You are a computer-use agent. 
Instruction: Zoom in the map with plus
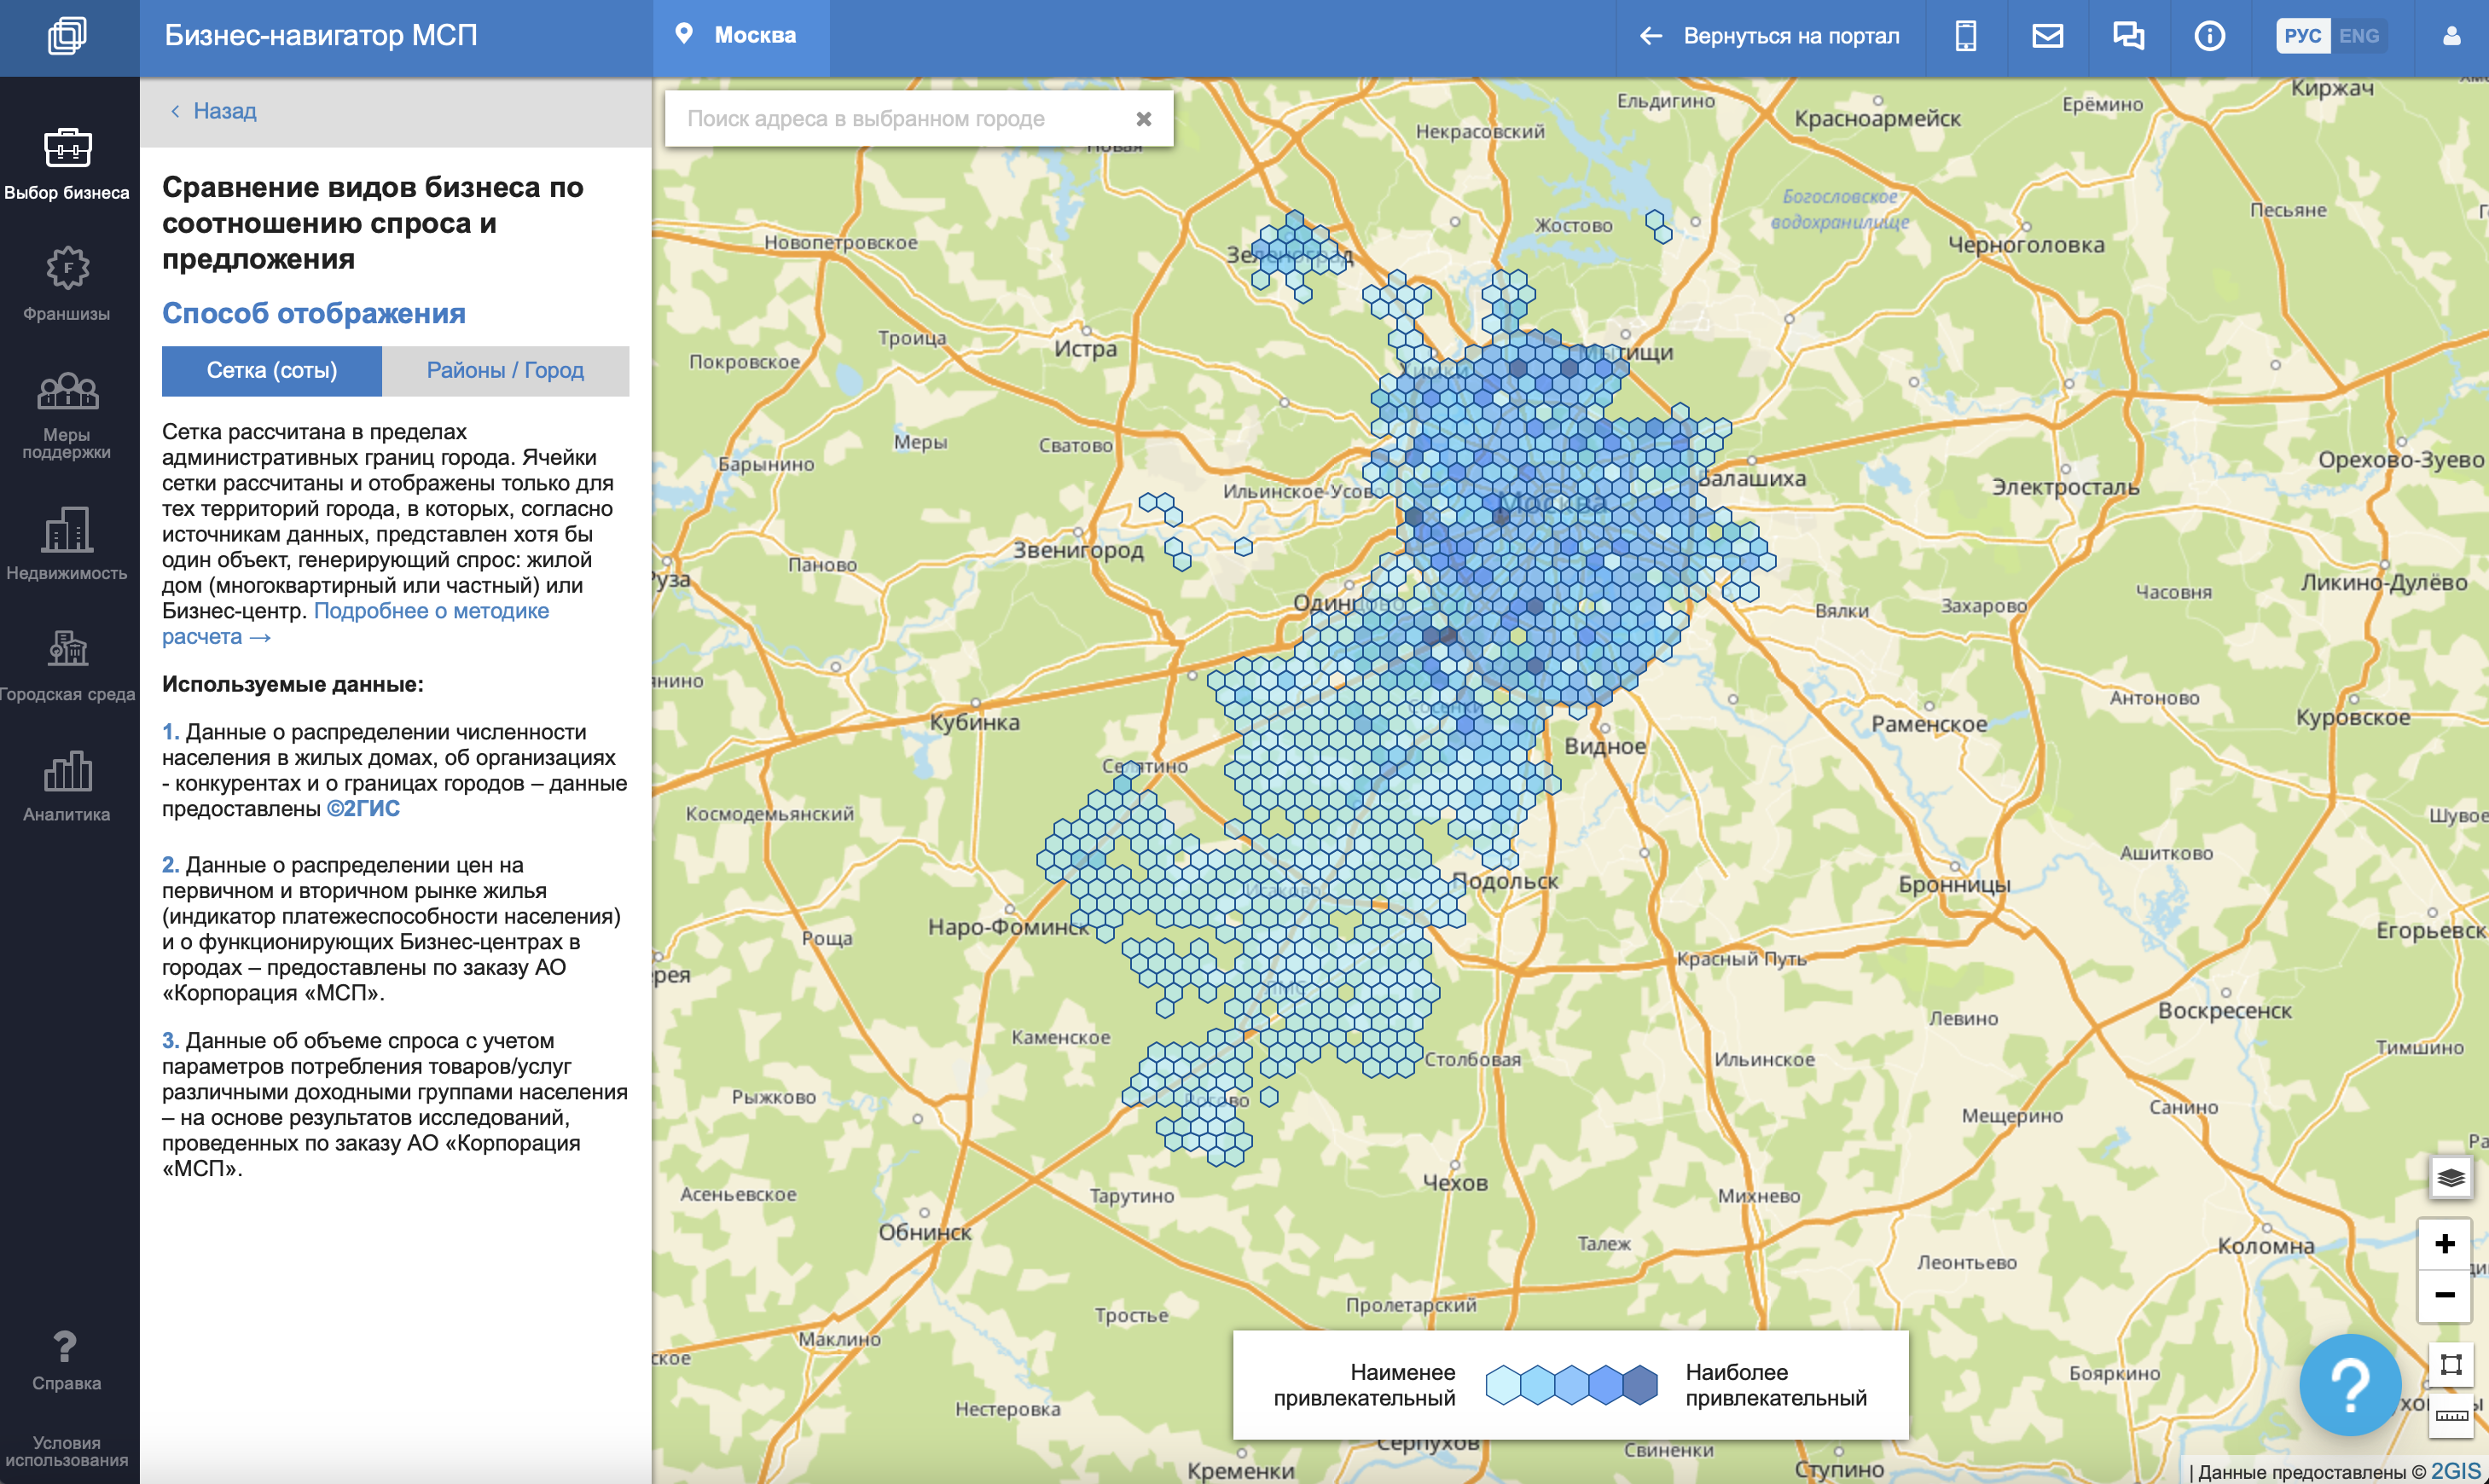(2444, 1243)
